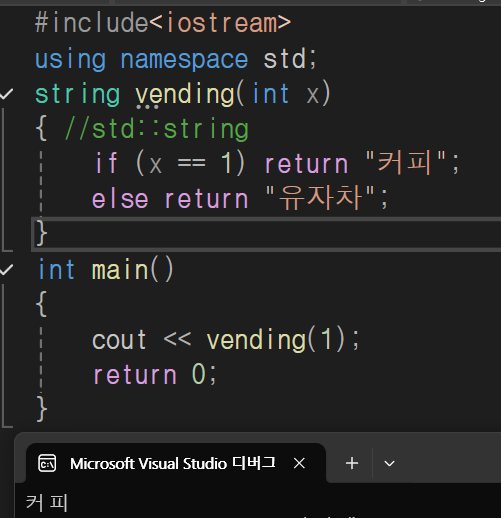Click the 'if (x == 1)' condition

170,163
